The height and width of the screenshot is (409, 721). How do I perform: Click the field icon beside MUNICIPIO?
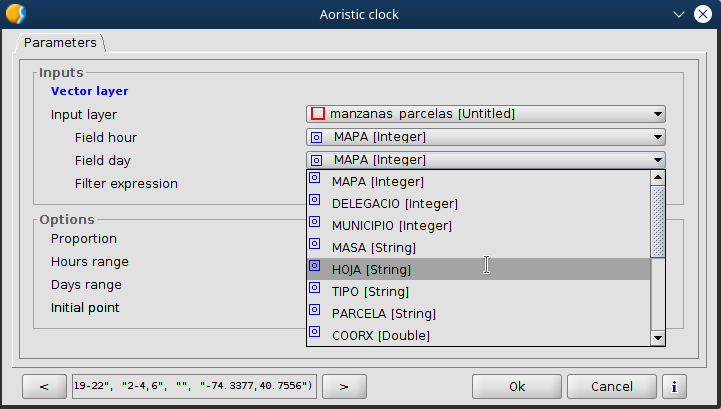tap(315, 225)
